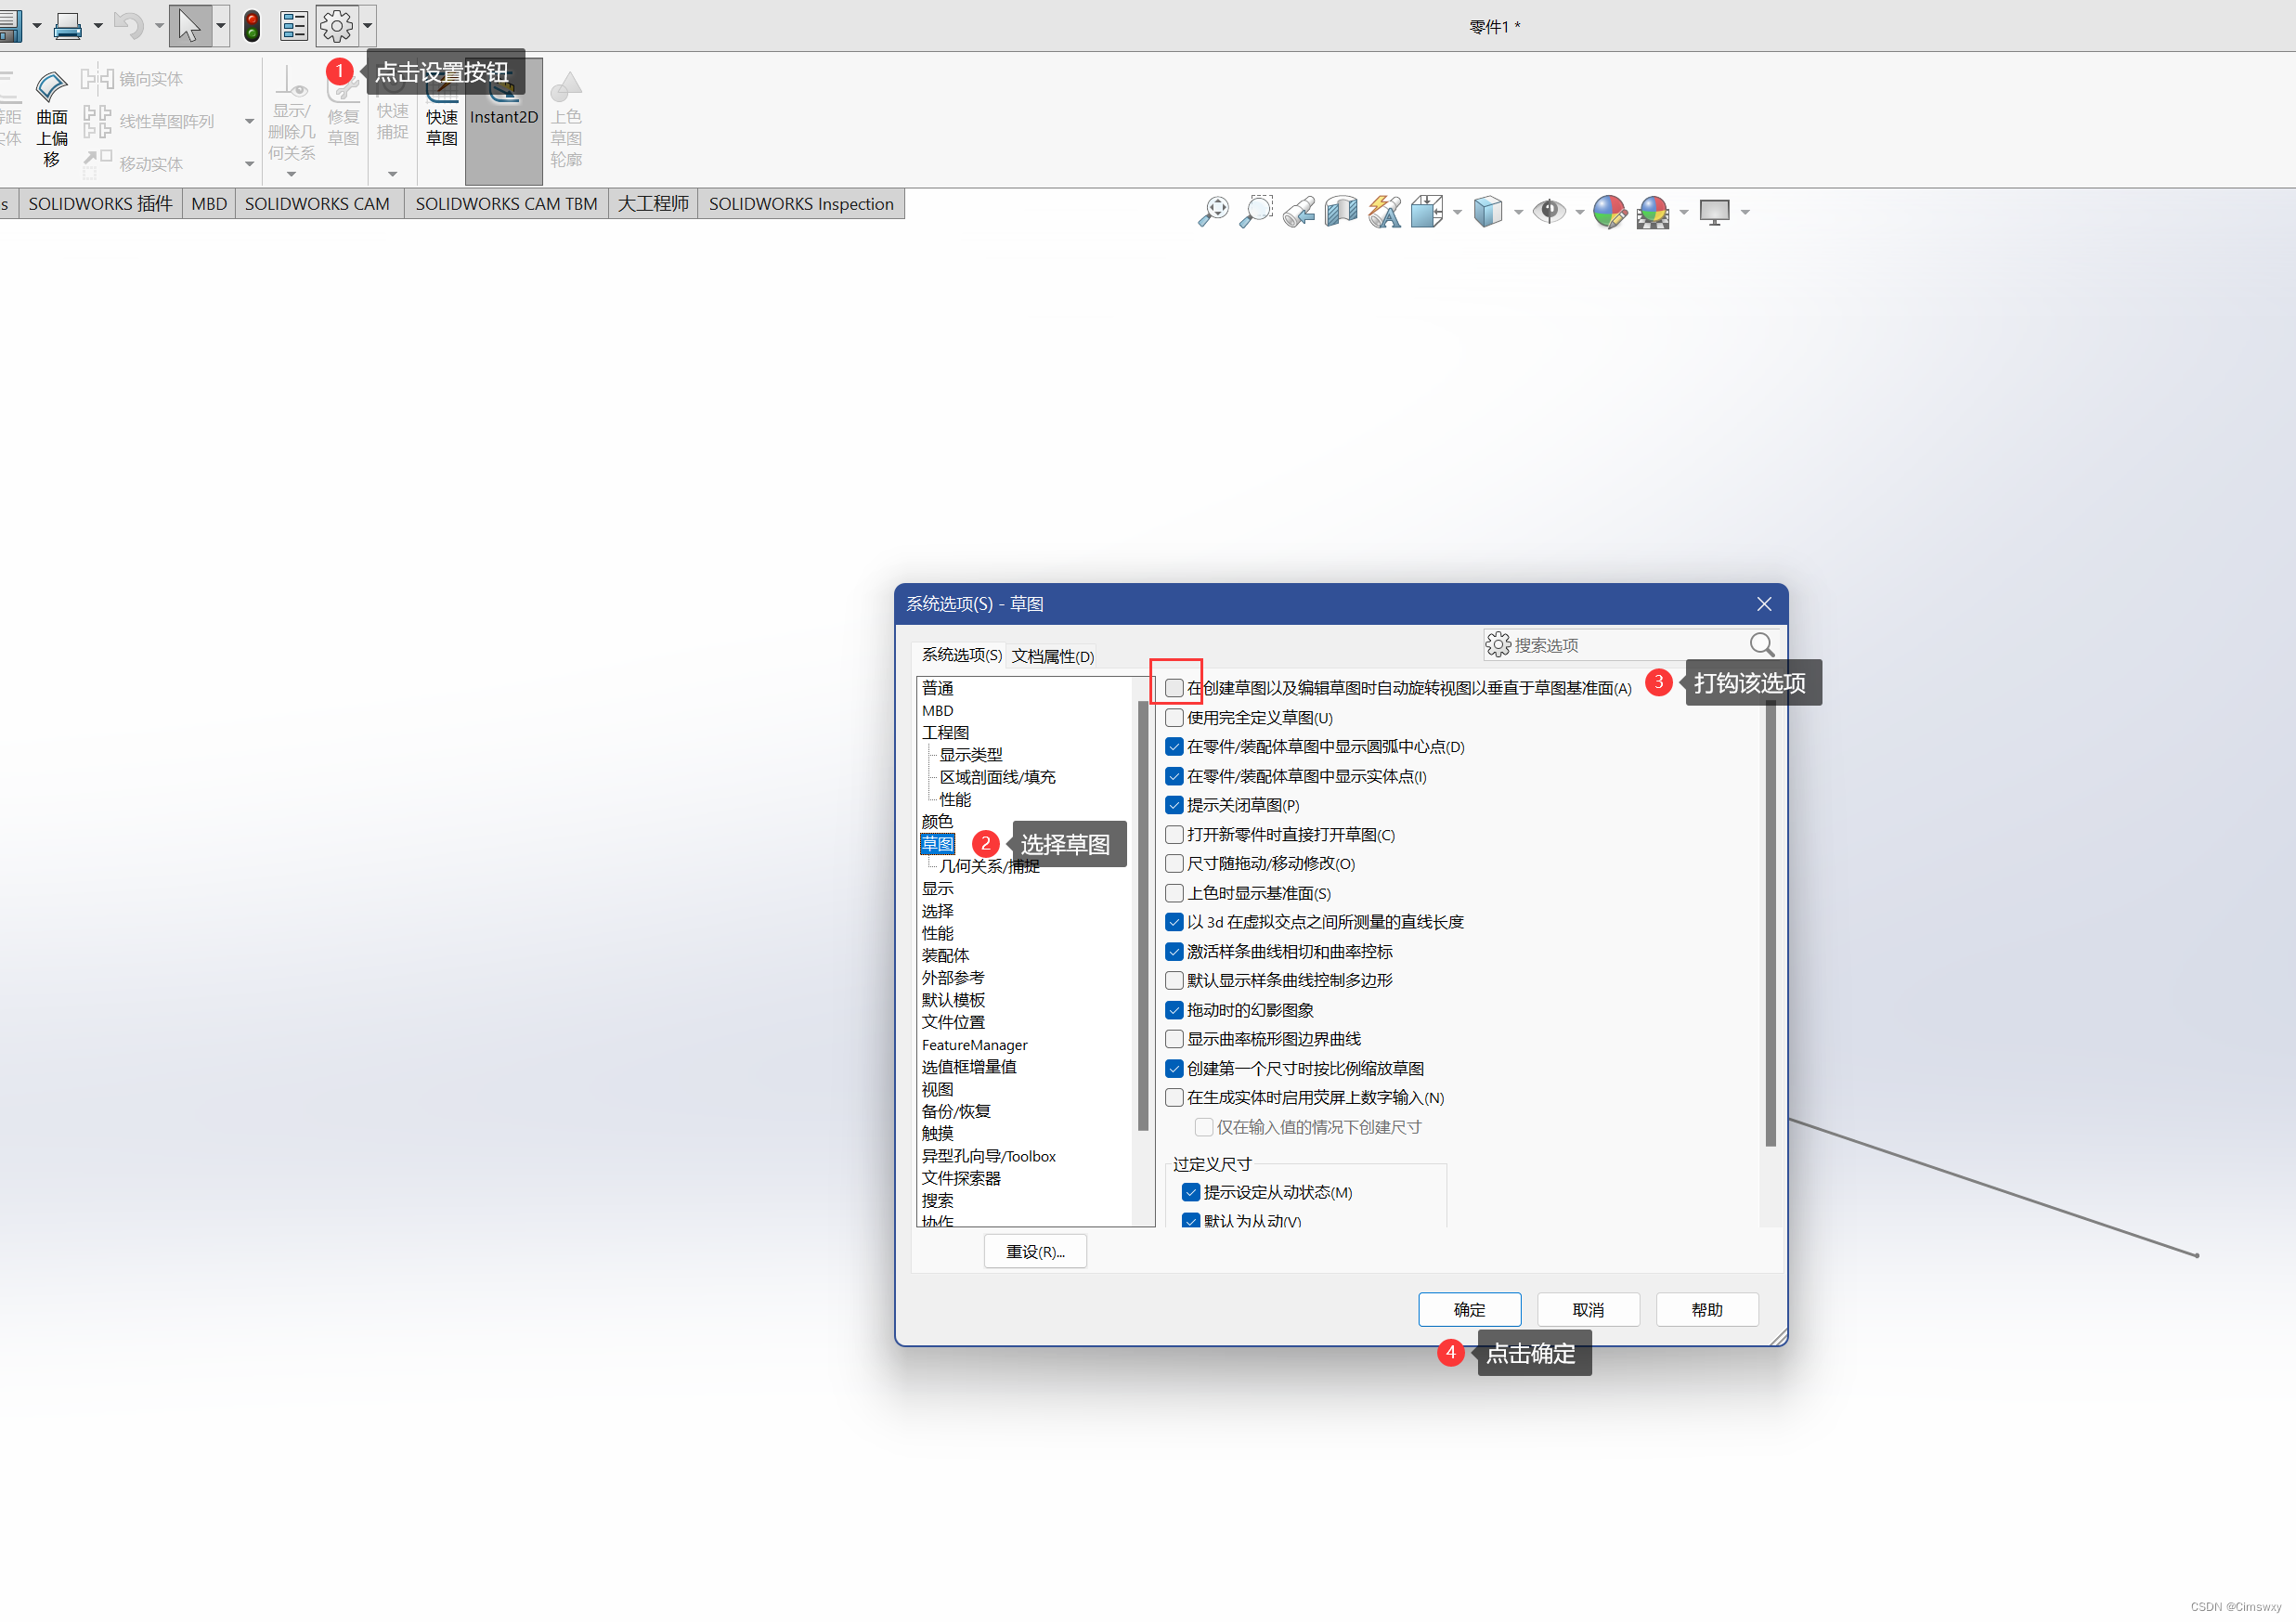Click the Rebuild traffic light icon
Viewport: 2296px width, 1622px height.
click(x=252, y=26)
